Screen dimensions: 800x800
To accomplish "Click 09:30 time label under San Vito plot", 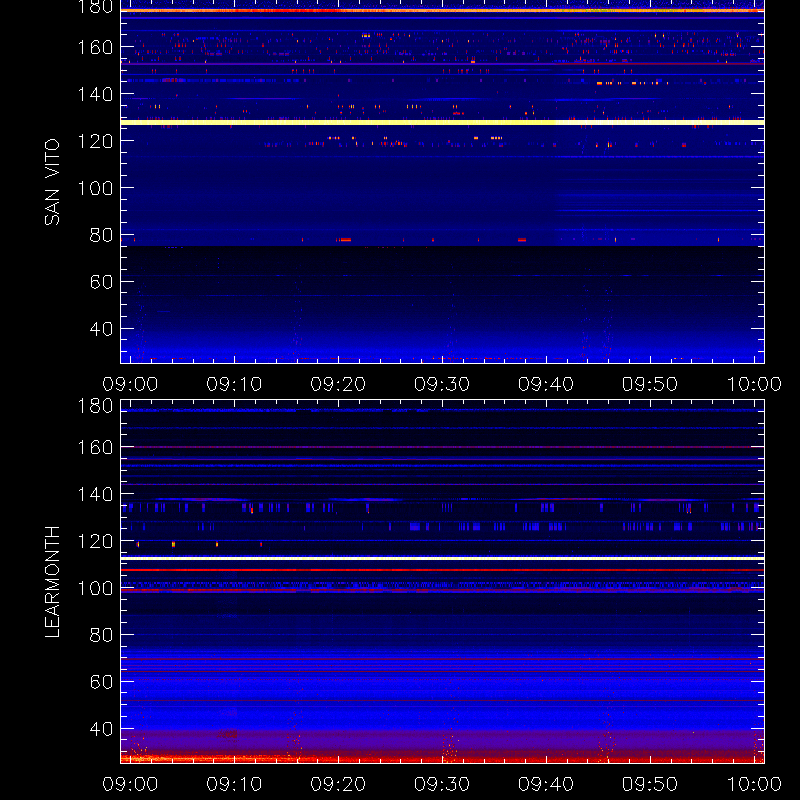I will coord(442,384).
